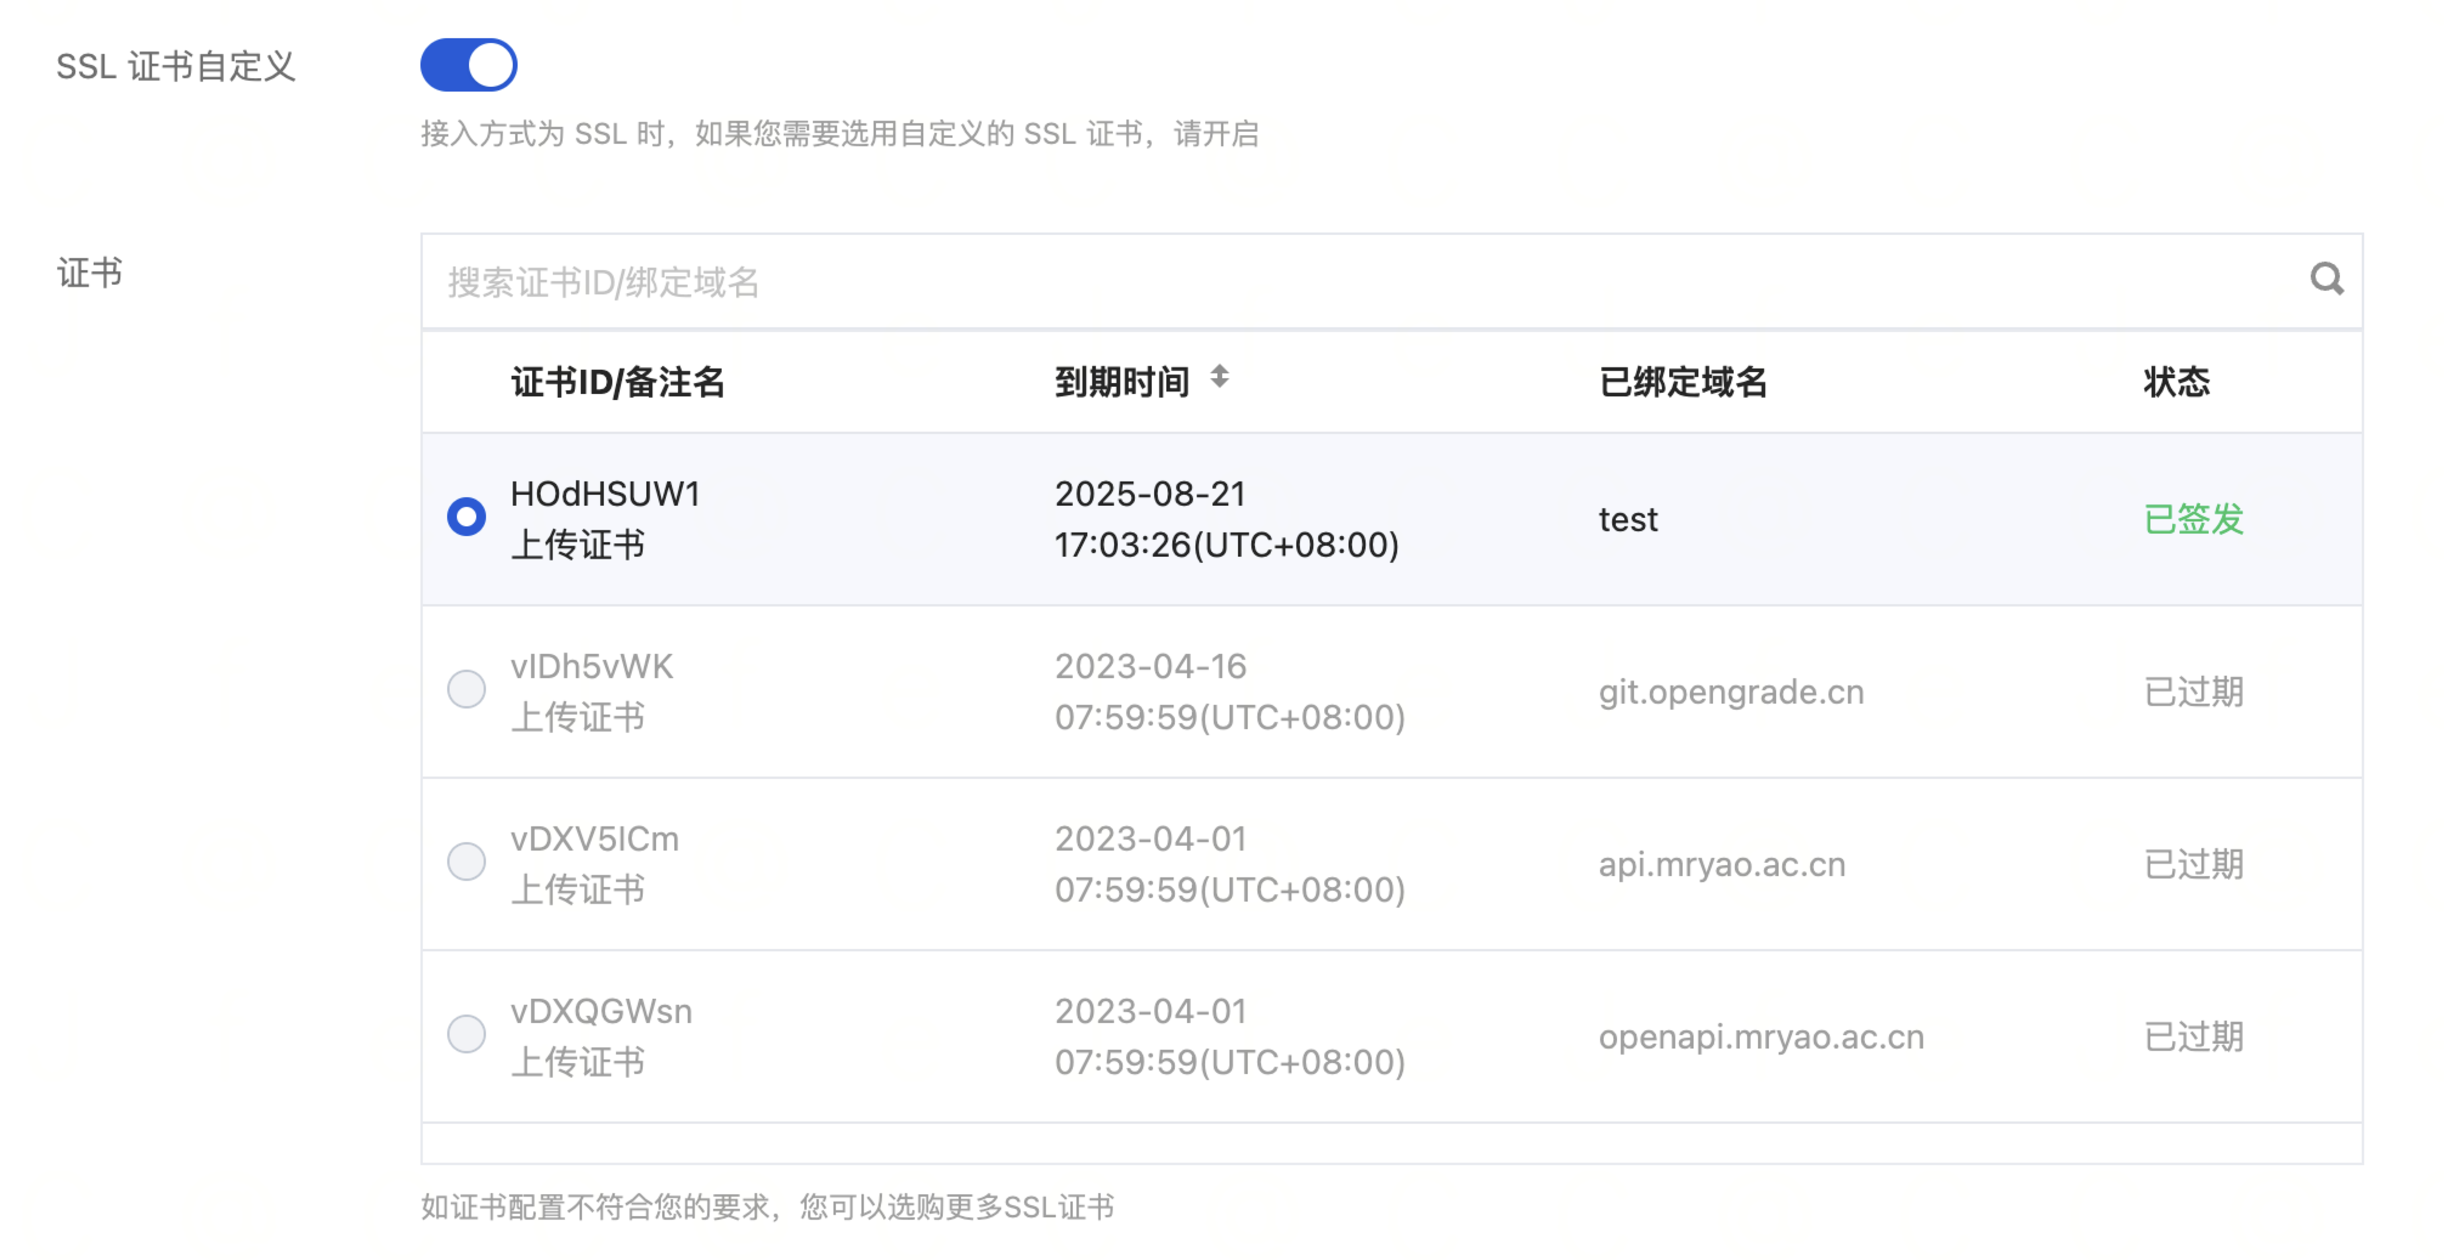Click the api.mryao.ac.cn bound domain
This screenshot has width=2444, height=1260.
click(1721, 864)
